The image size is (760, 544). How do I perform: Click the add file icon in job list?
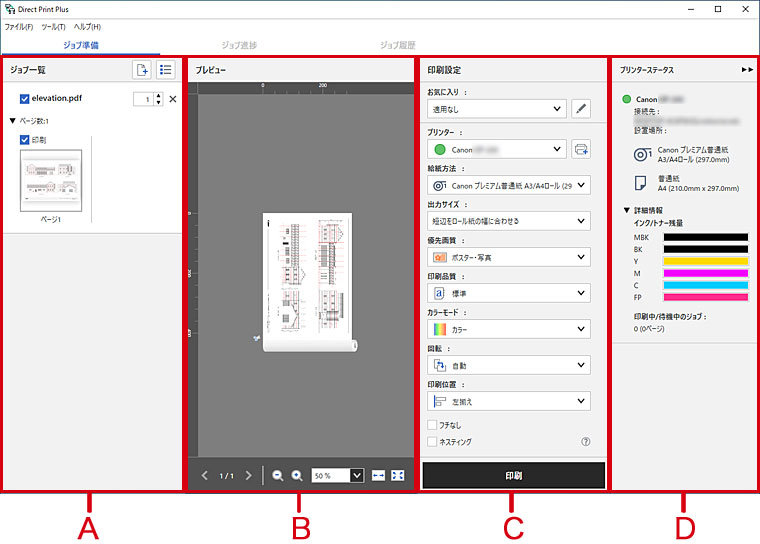[x=142, y=70]
